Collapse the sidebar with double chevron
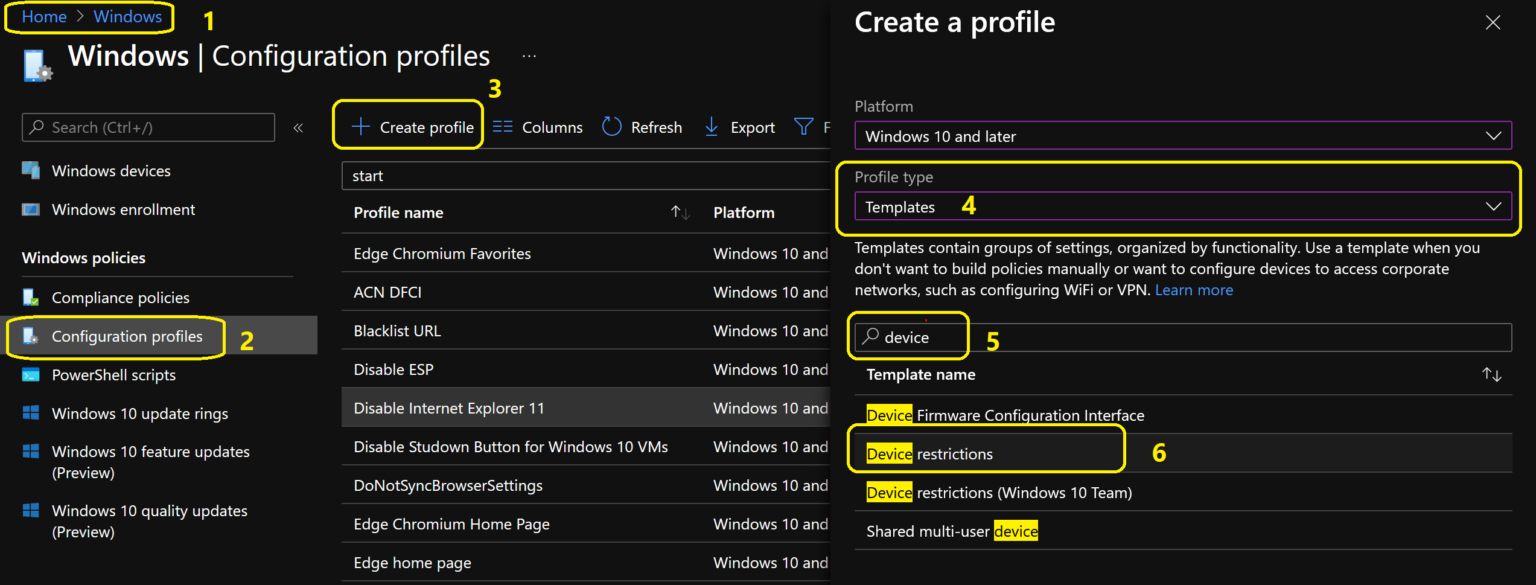 pos(298,128)
